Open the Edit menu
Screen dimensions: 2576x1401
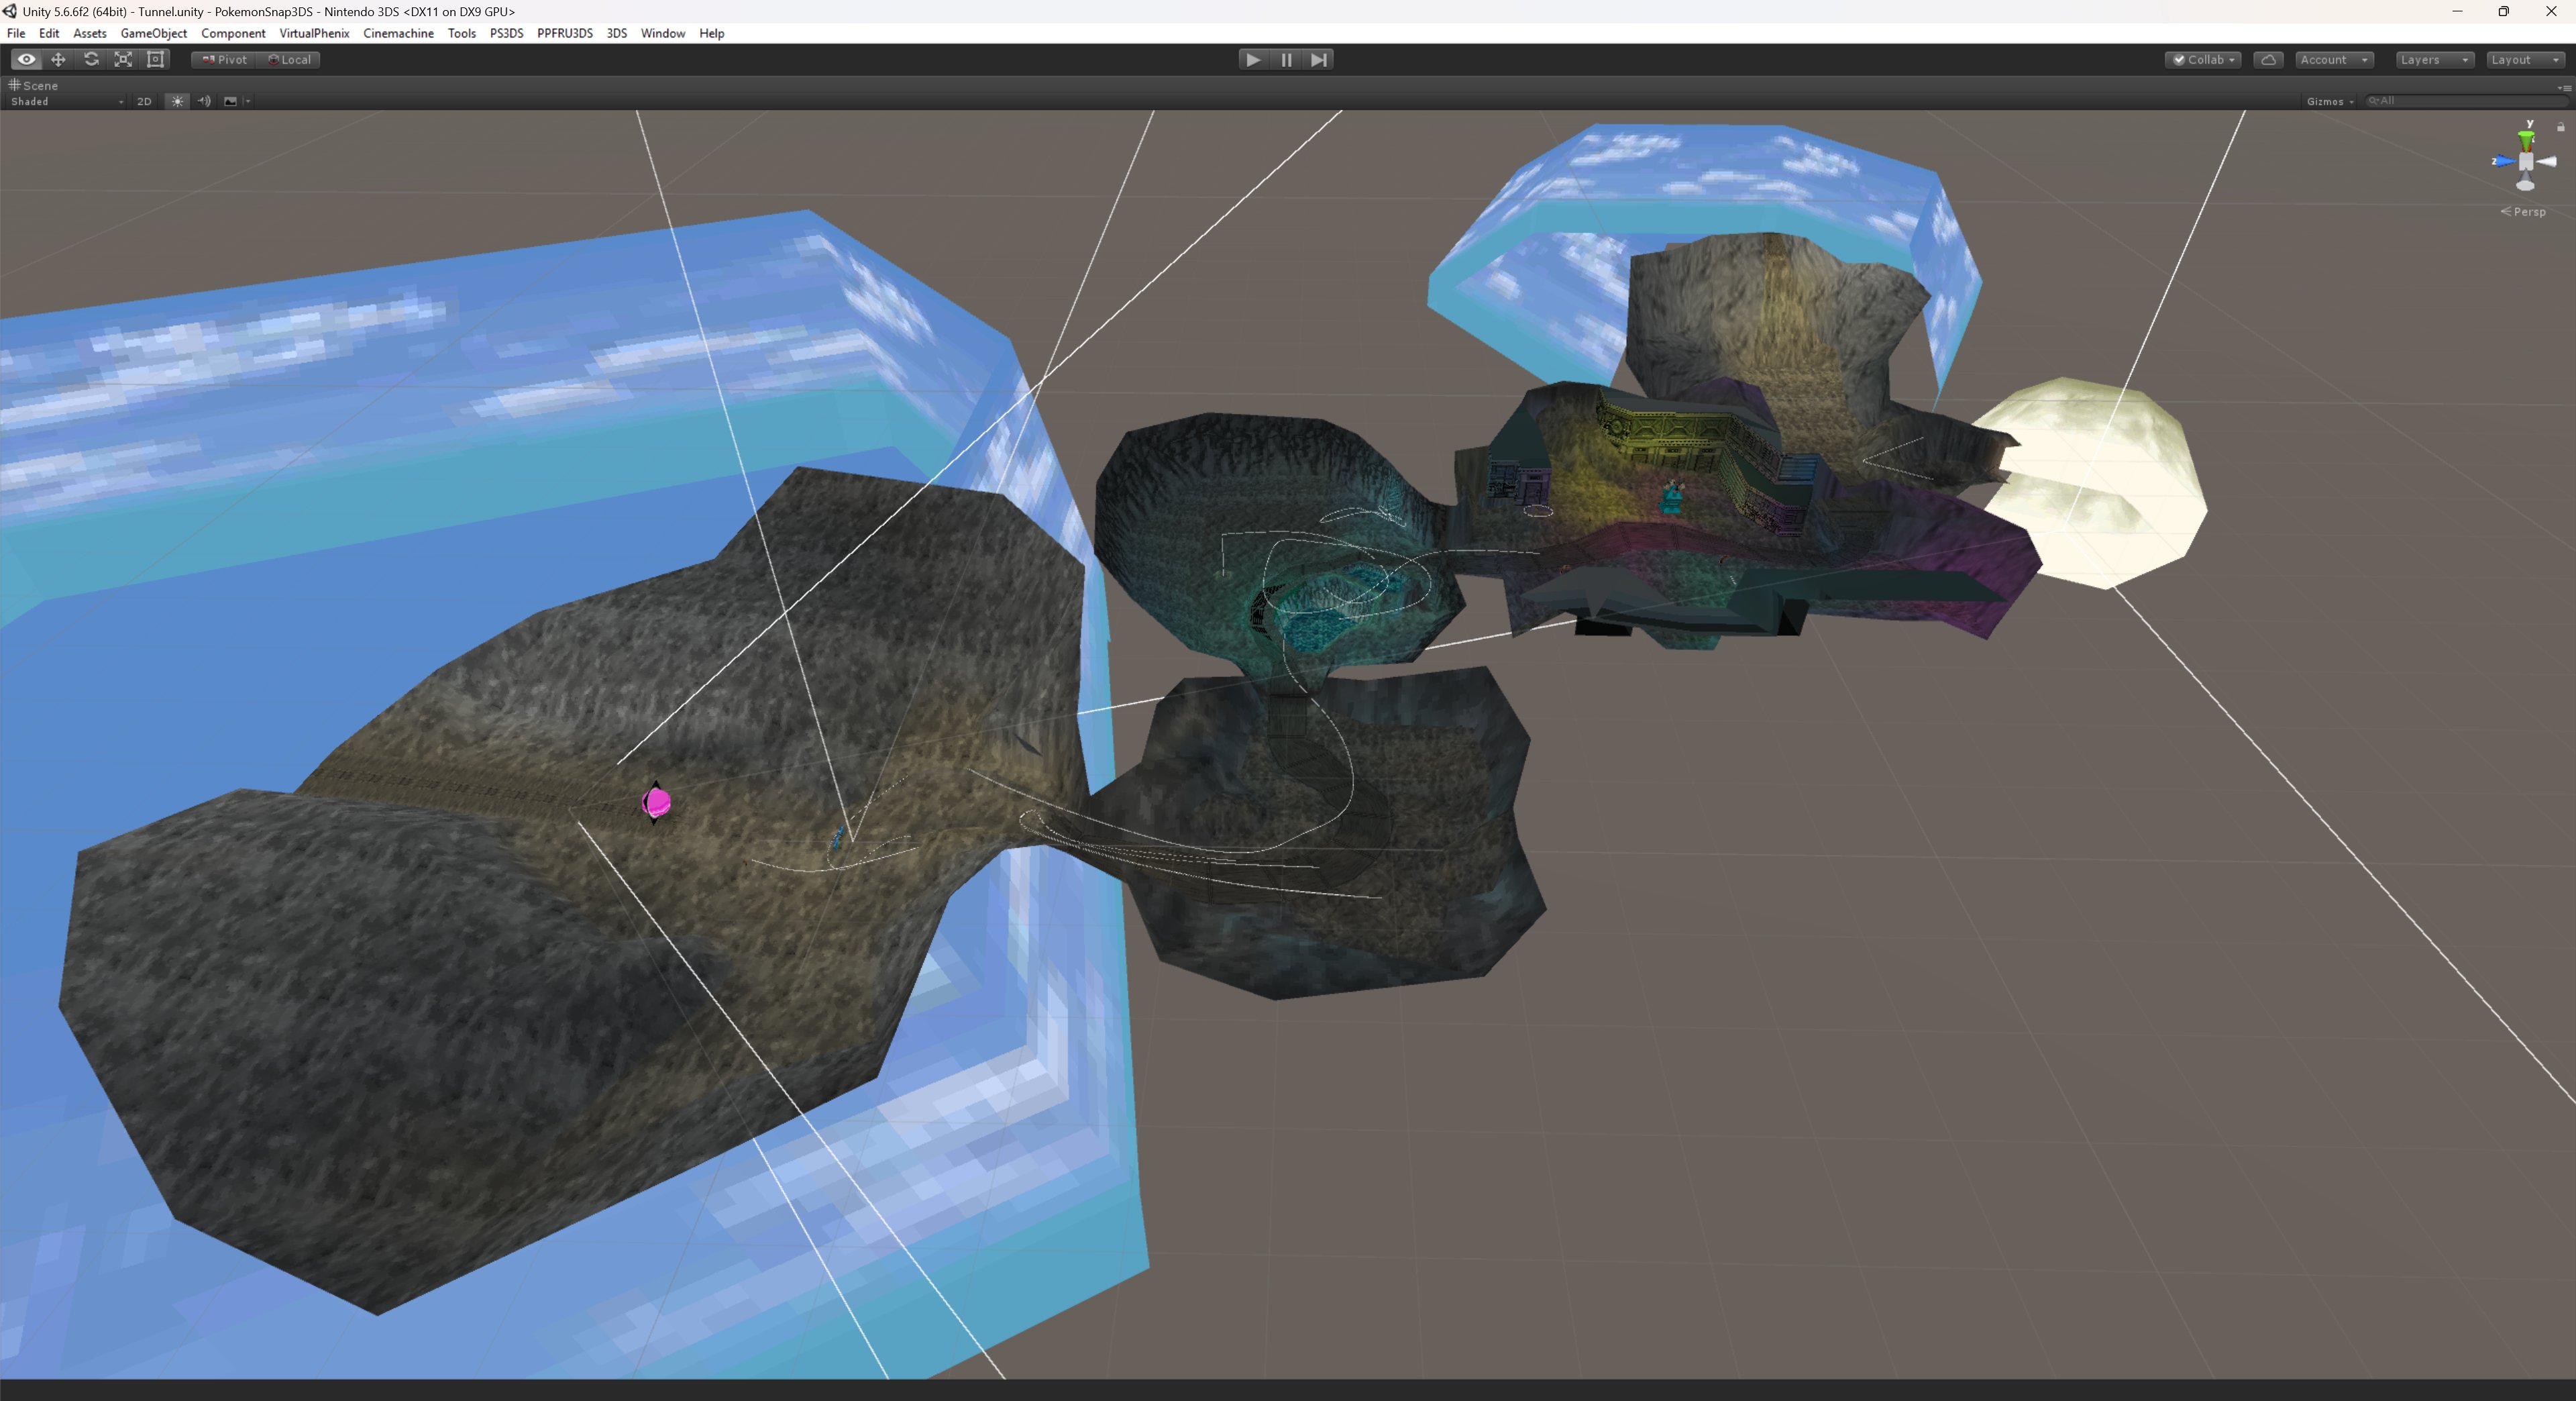click(49, 33)
